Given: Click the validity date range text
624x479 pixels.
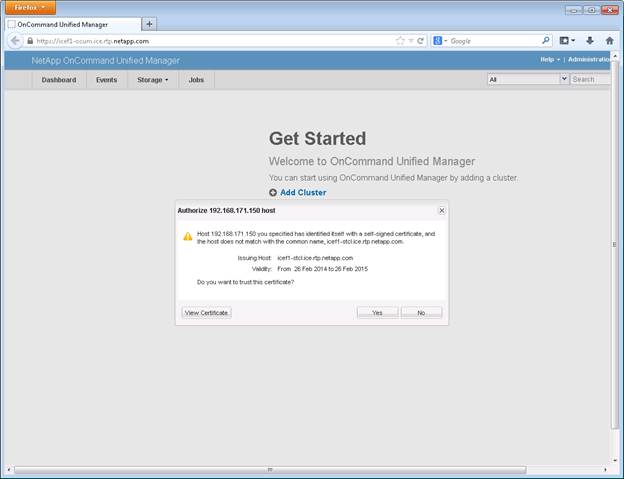Looking at the screenshot, I should pos(322,269).
